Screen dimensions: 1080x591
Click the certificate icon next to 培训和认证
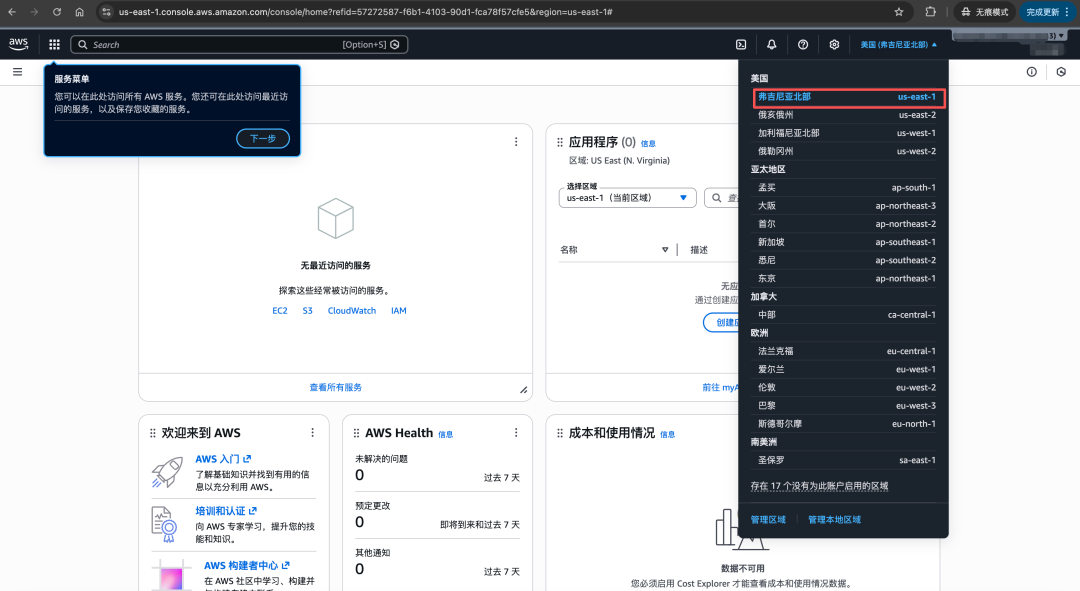(x=165, y=524)
